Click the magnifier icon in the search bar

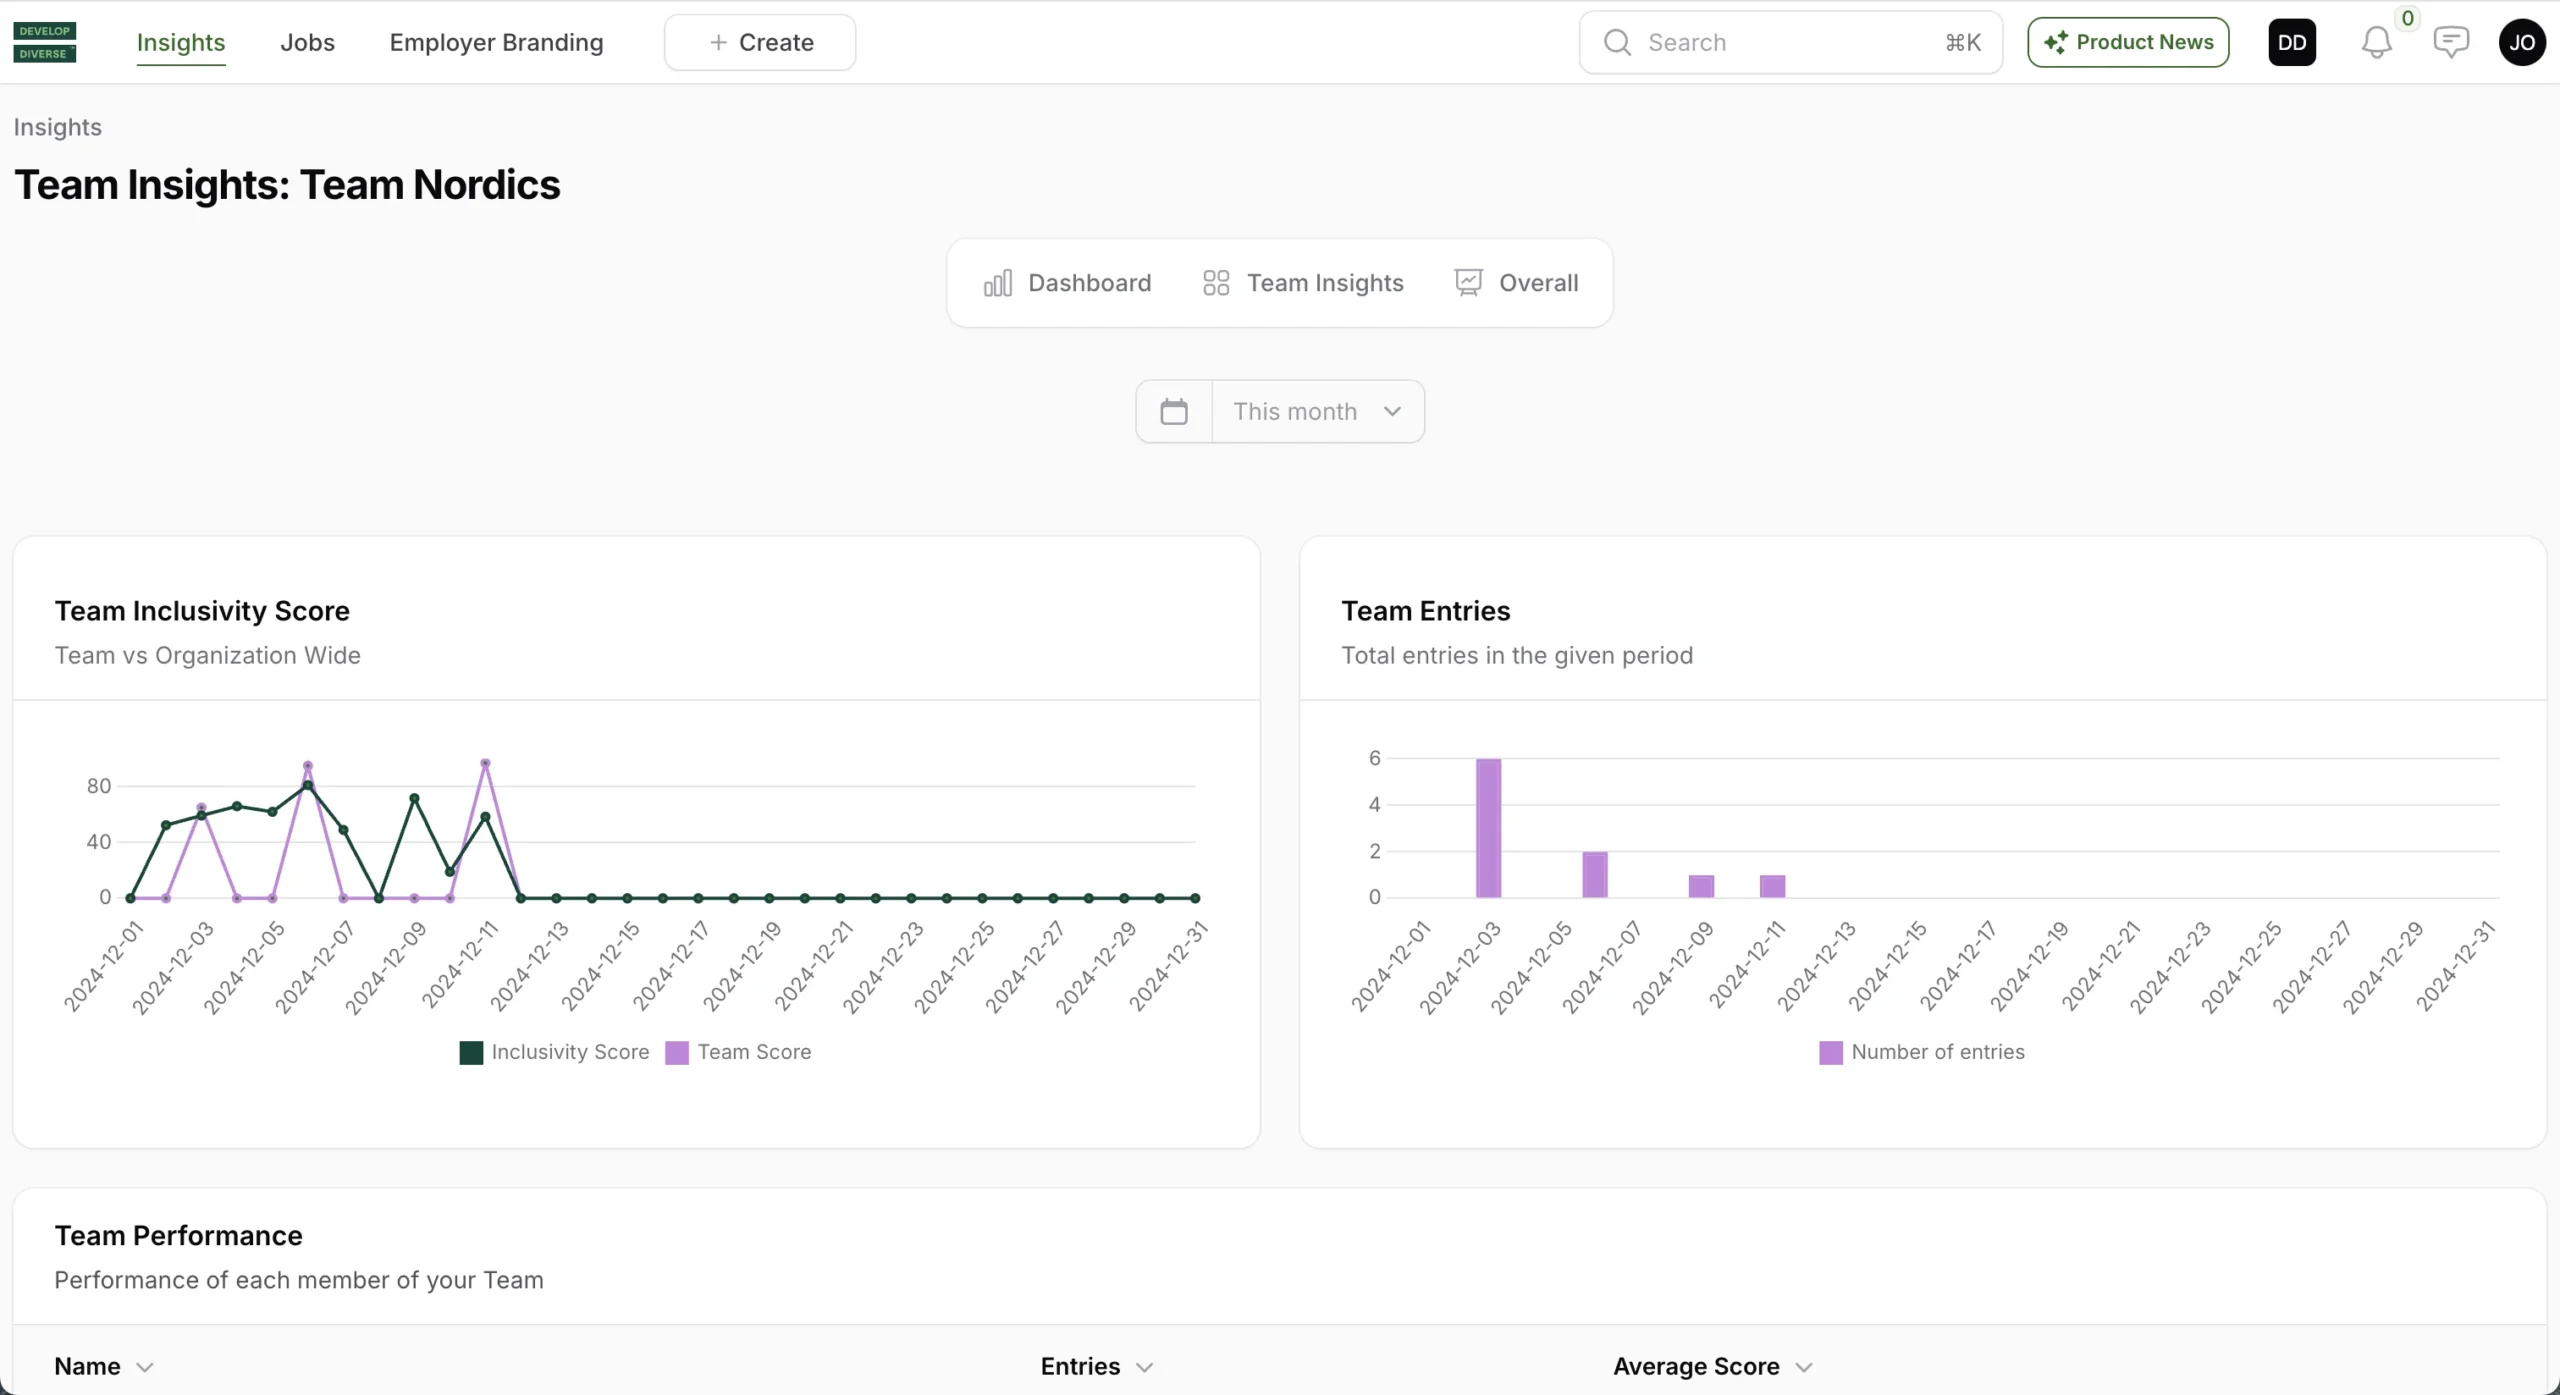(x=1617, y=42)
